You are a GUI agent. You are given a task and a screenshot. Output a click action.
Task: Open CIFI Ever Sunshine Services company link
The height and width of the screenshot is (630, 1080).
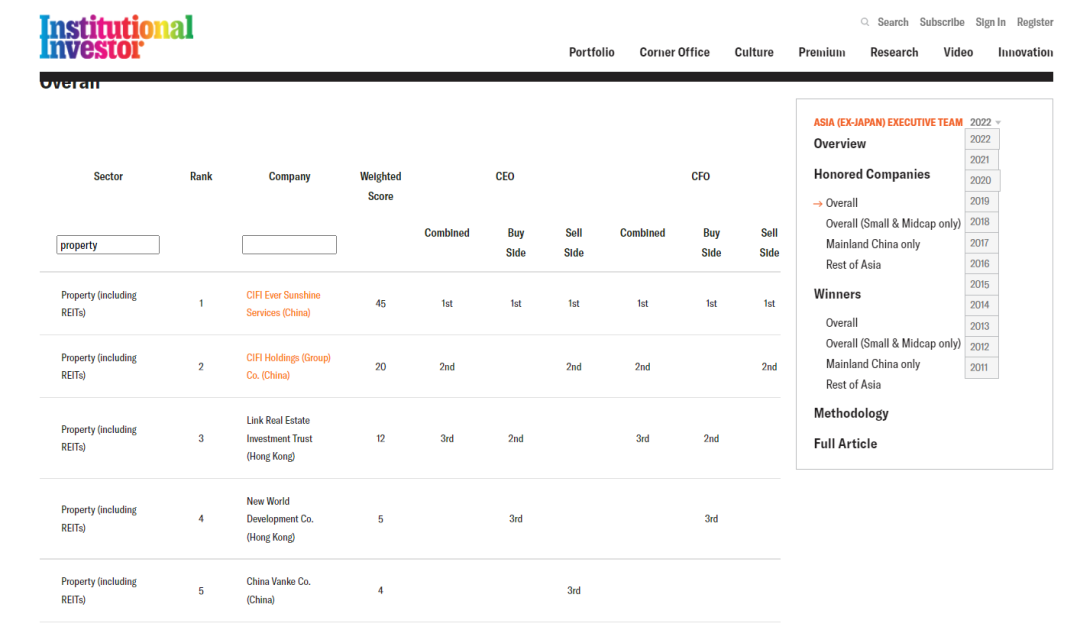click(283, 304)
